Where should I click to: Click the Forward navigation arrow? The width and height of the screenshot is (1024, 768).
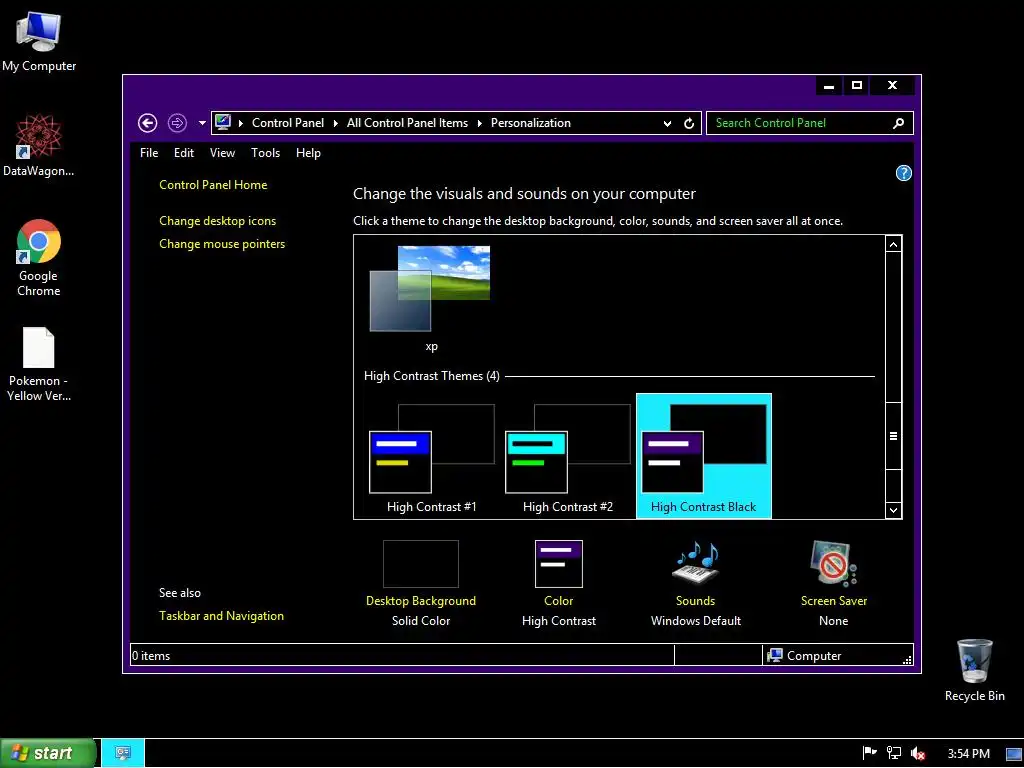point(177,123)
